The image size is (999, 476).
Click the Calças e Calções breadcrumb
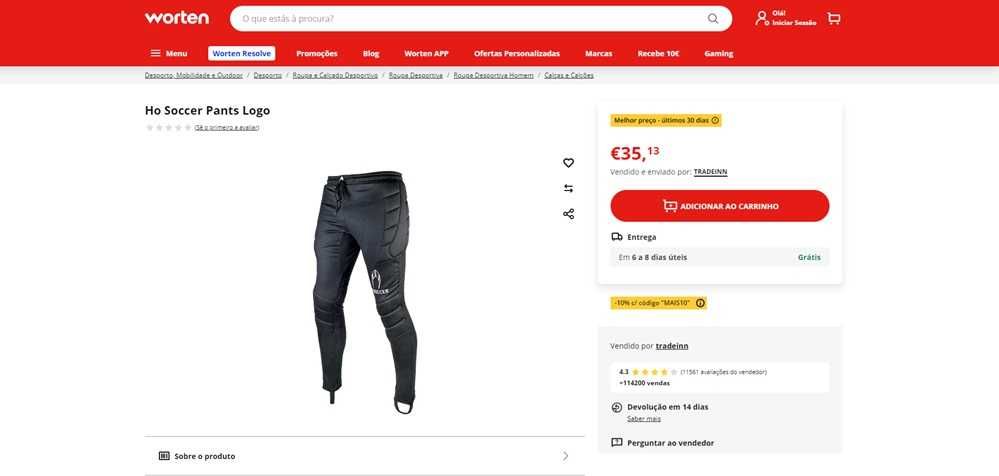pos(569,75)
